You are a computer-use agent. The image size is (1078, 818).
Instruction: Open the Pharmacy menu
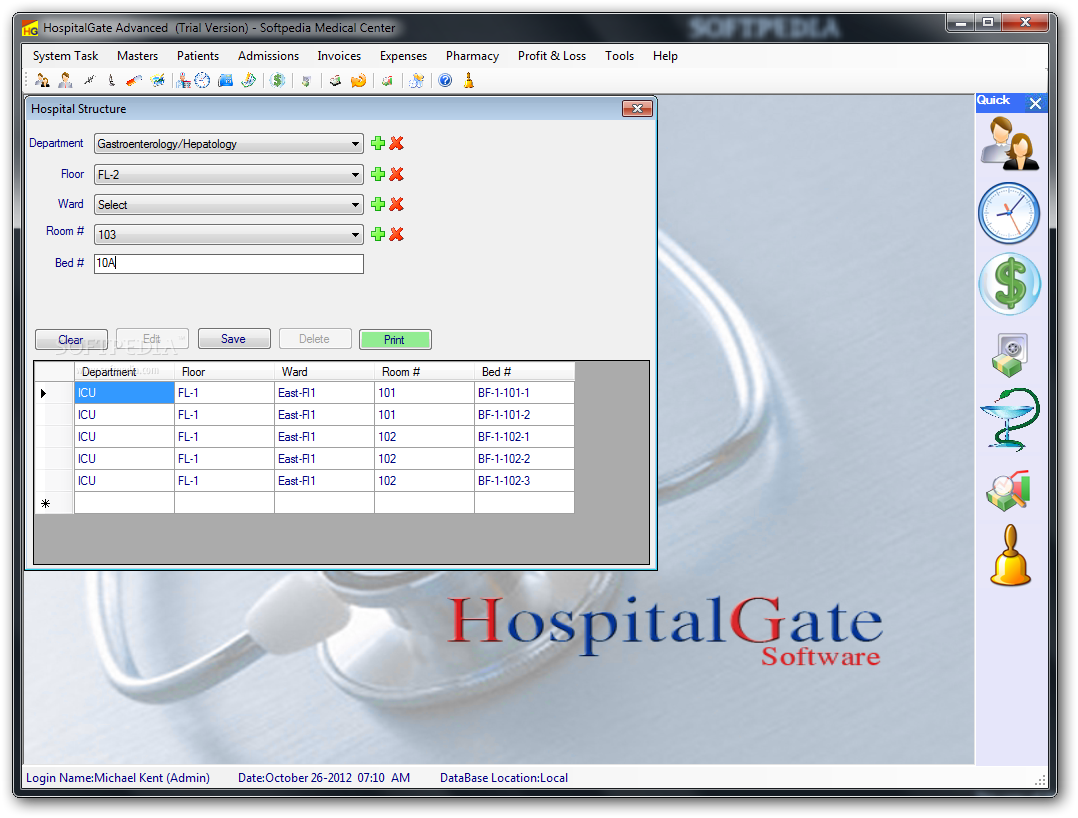coord(472,56)
